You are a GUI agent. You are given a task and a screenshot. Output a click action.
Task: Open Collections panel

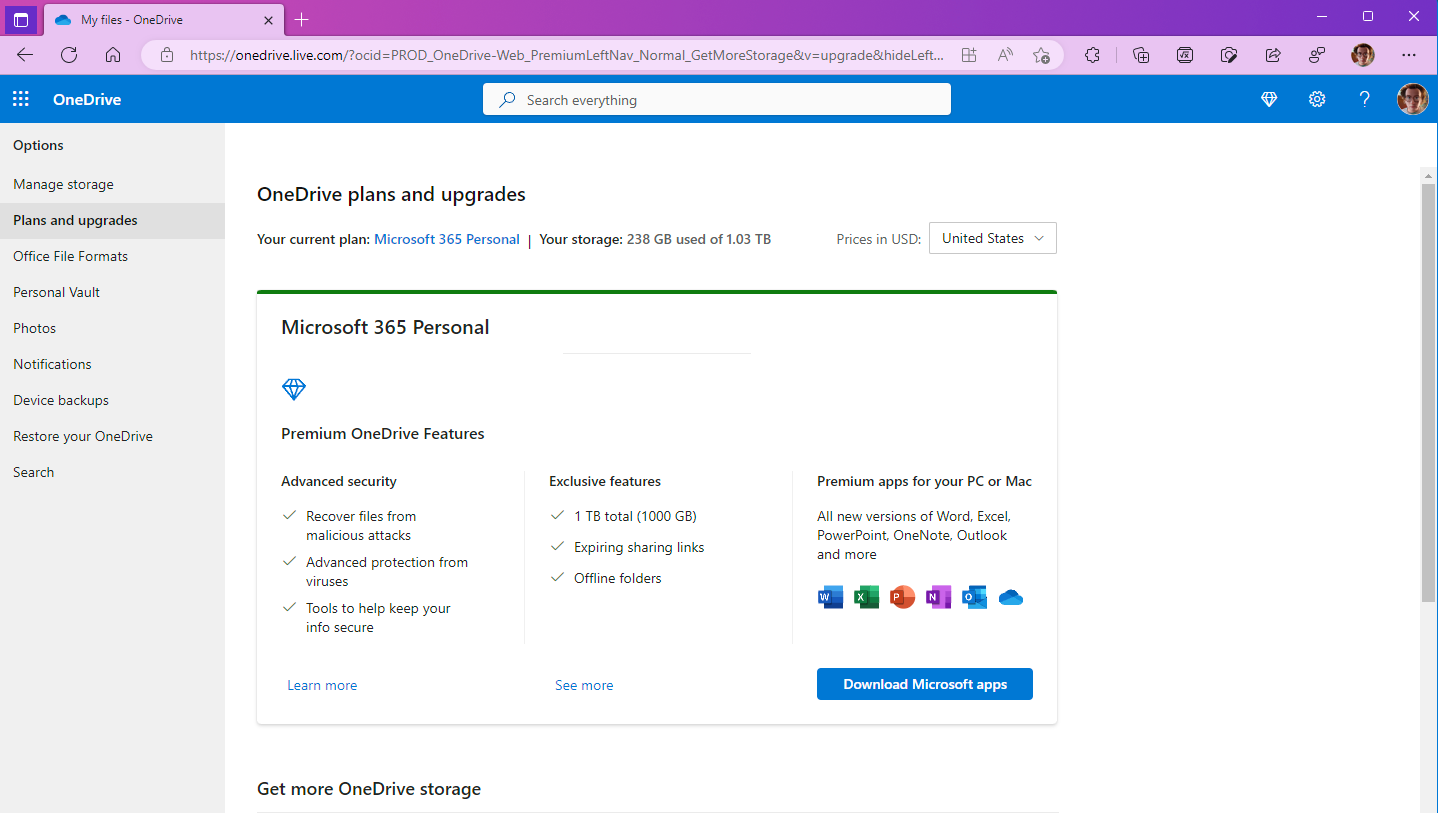[1141, 55]
